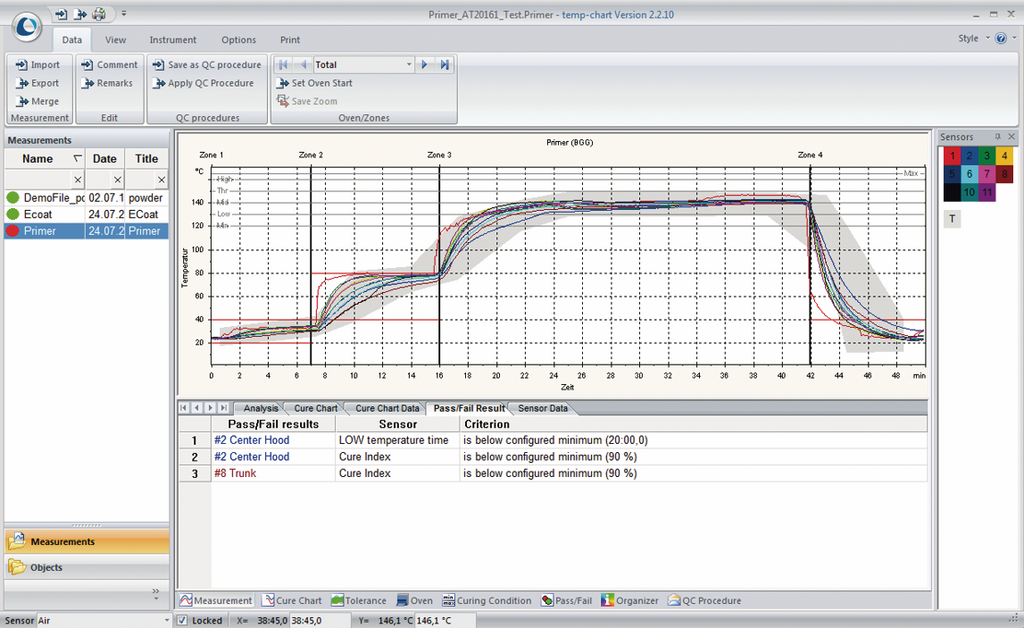Screen dimensions: 1024x628
Task: Select the DemoFile measurement row
Action: [86, 197]
